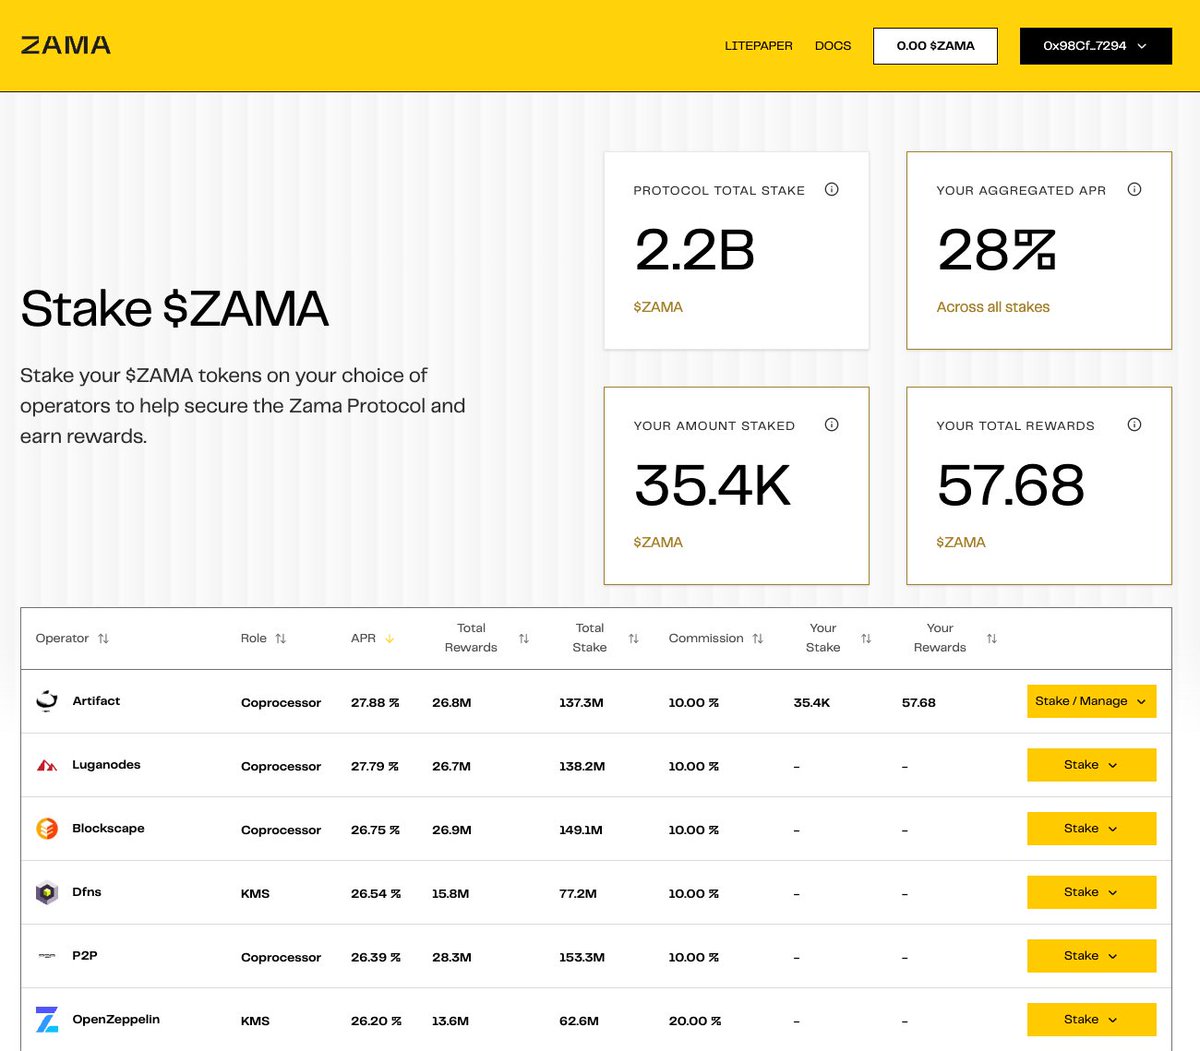This screenshot has width=1200, height=1051.
Task: Expand wallet 0x98Cf...7294 dropdown
Action: tap(1095, 46)
